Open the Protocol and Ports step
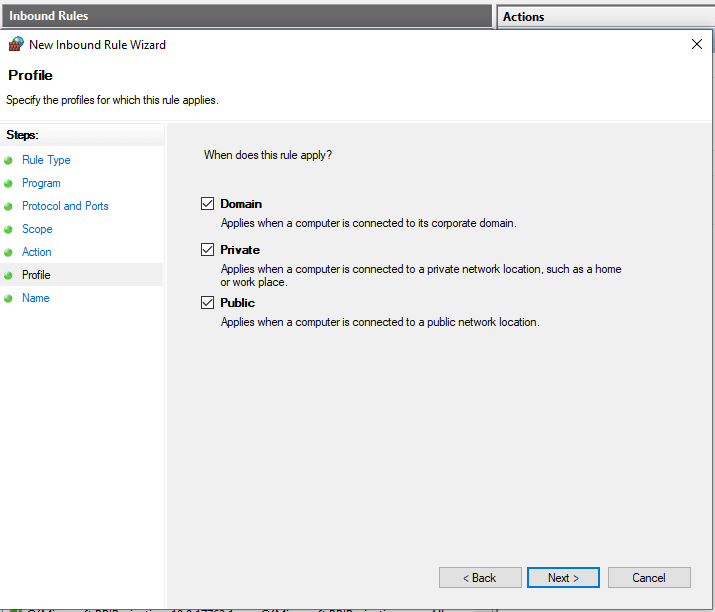The height and width of the screenshot is (612, 715). pyautogui.click(x=65, y=206)
